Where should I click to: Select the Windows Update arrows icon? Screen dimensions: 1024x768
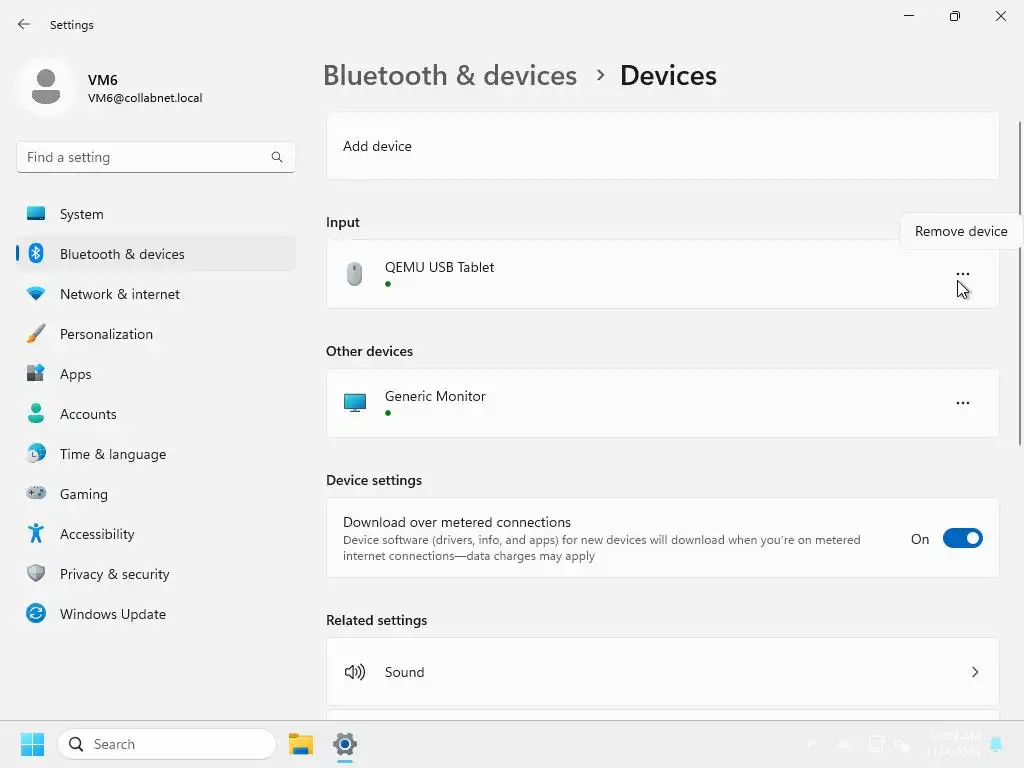pyautogui.click(x=36, y=613)
